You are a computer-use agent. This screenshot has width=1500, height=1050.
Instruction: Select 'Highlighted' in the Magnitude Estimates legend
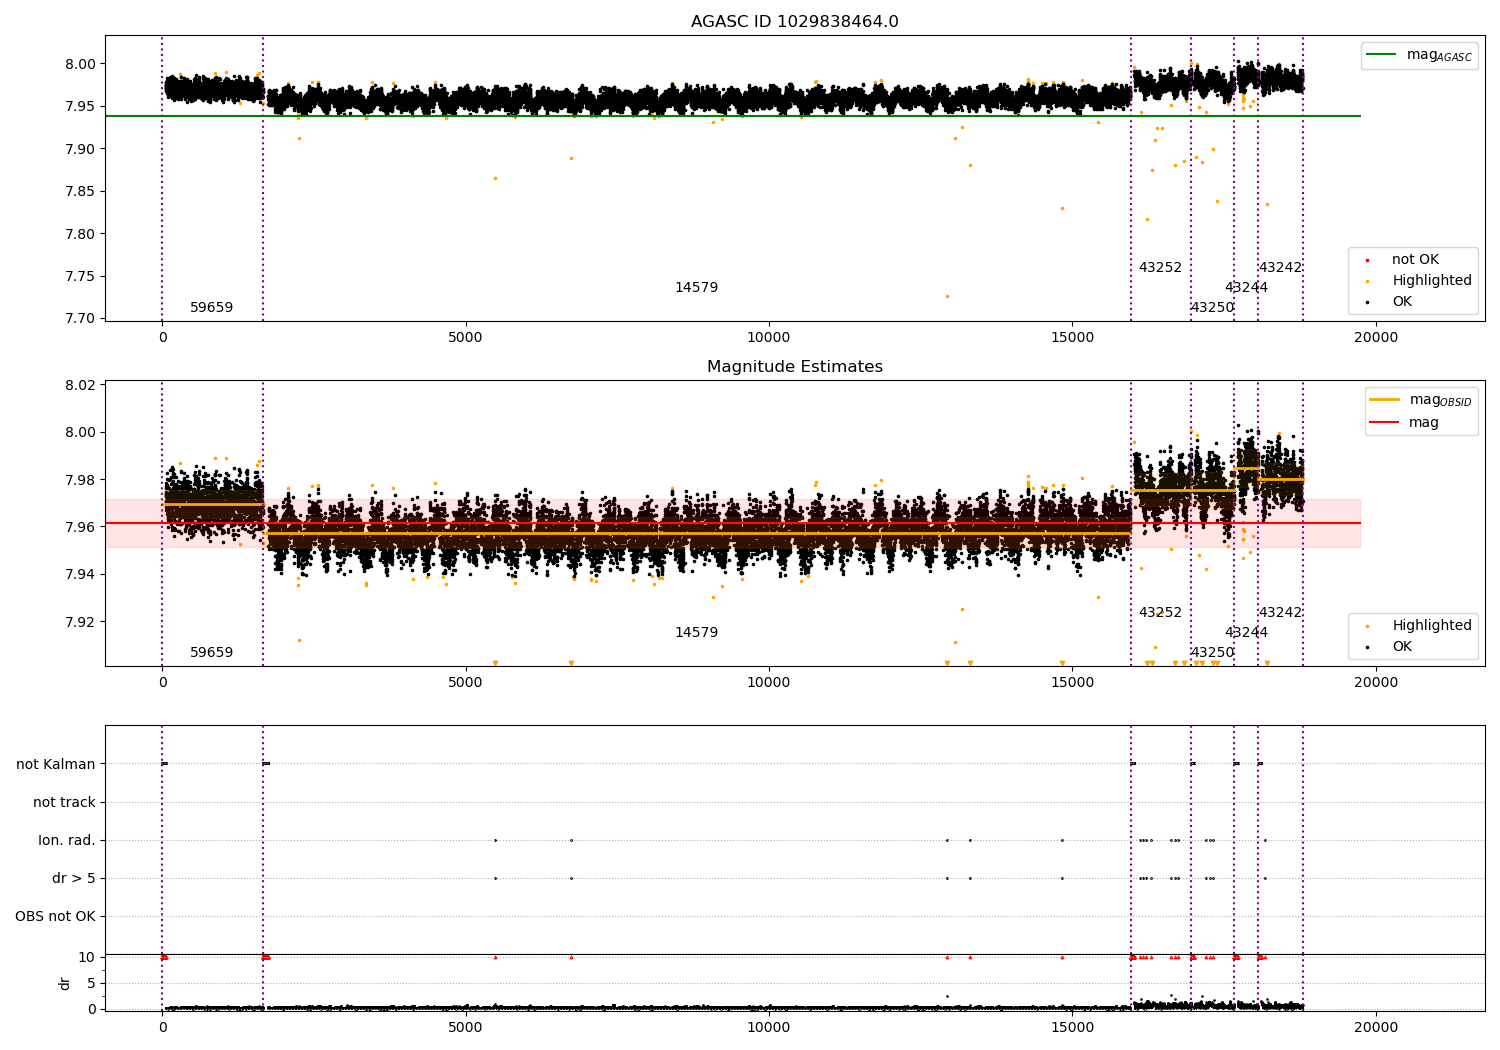pos(1432,626)
